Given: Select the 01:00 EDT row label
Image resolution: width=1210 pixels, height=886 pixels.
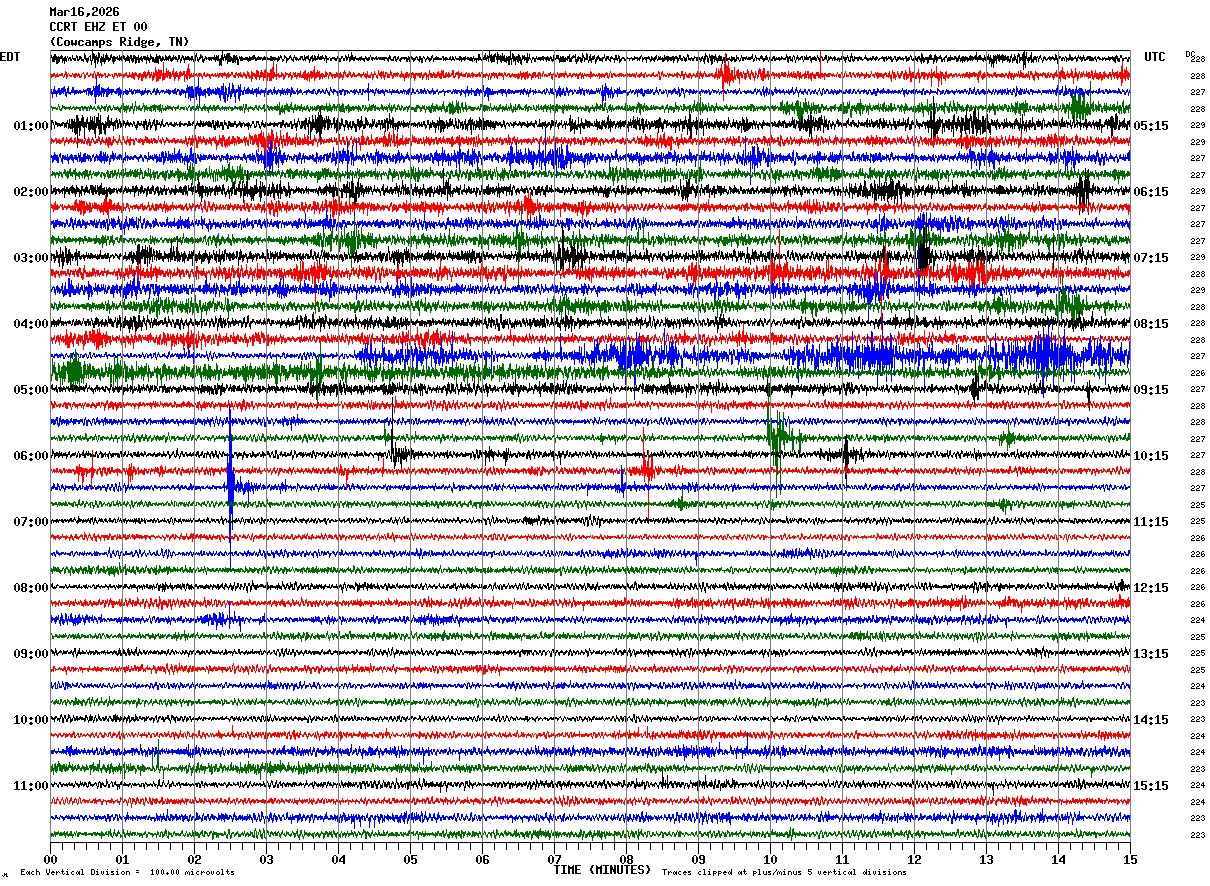Looking at the screenshot, I should [31, 126].
